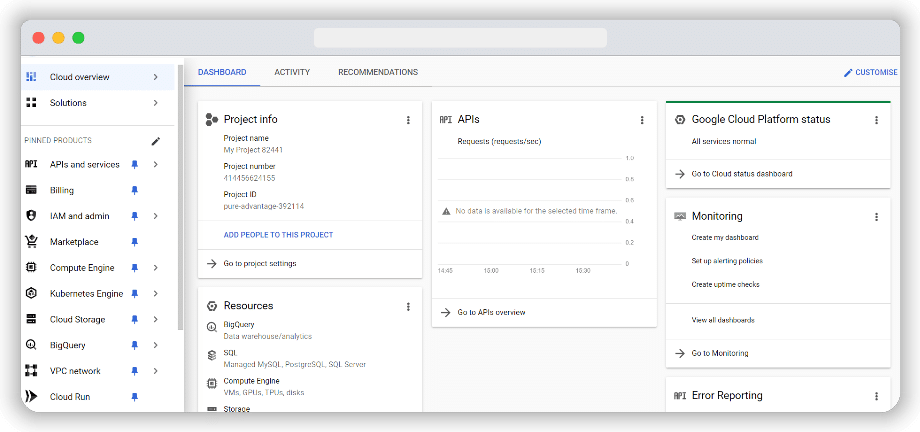Switch to the Recommendations tab

pyautogui.click(x=378, y=72)
